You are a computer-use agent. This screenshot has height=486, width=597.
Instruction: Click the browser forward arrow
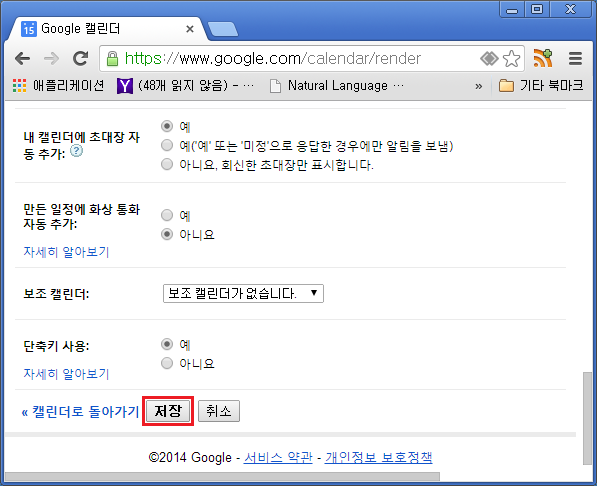pos(51,59)
